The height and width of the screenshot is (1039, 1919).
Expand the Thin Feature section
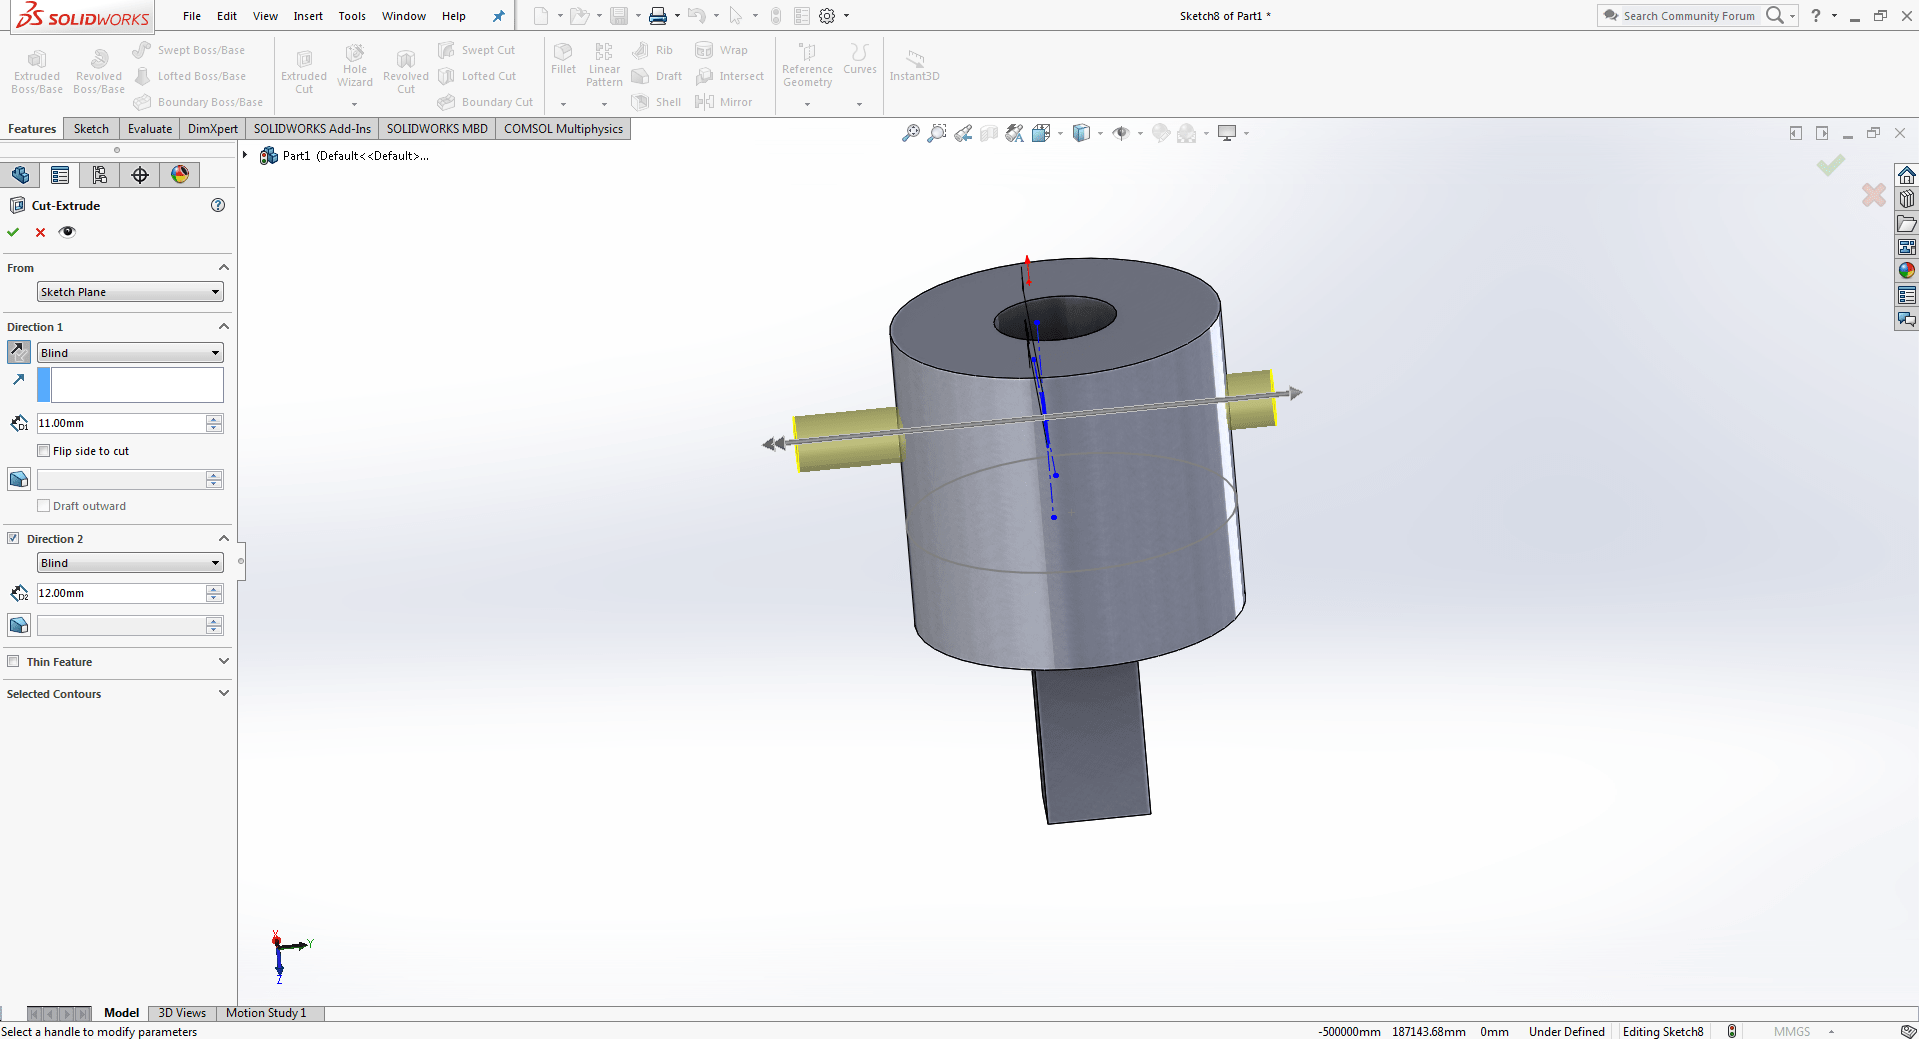click(x=224, y=661)
